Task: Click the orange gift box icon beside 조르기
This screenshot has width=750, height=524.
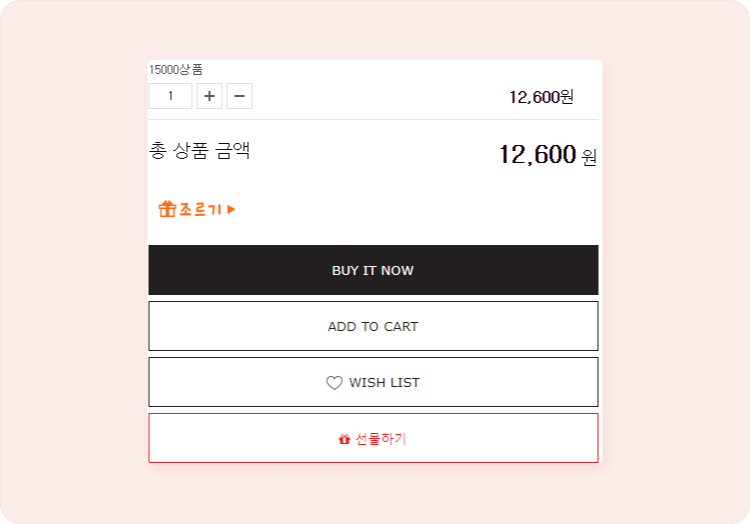Action: click(x=167, y=209)
